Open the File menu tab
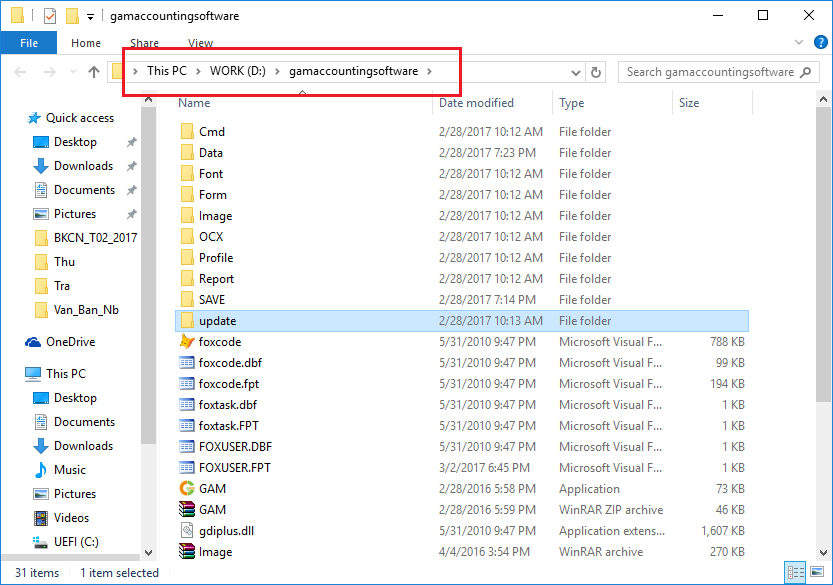This screenshot has width=833, height=585. [29, 43]
